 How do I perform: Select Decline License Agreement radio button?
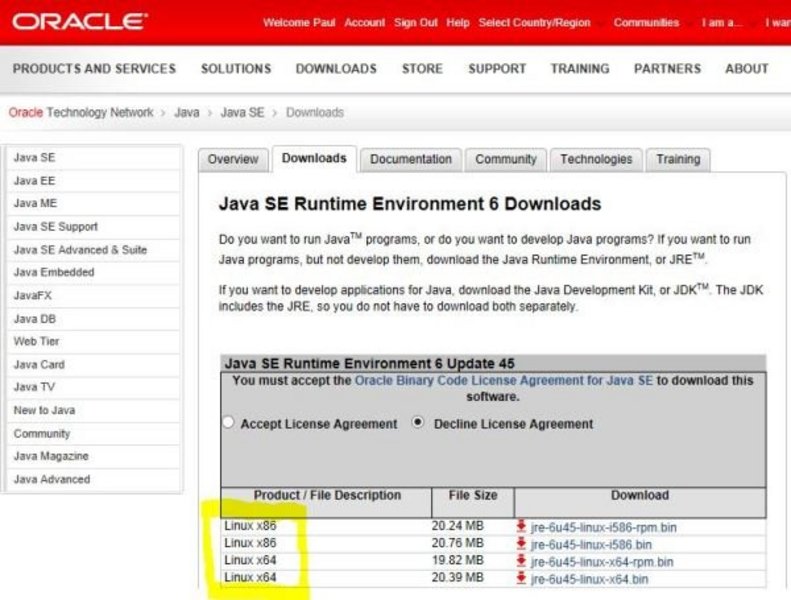418,422
